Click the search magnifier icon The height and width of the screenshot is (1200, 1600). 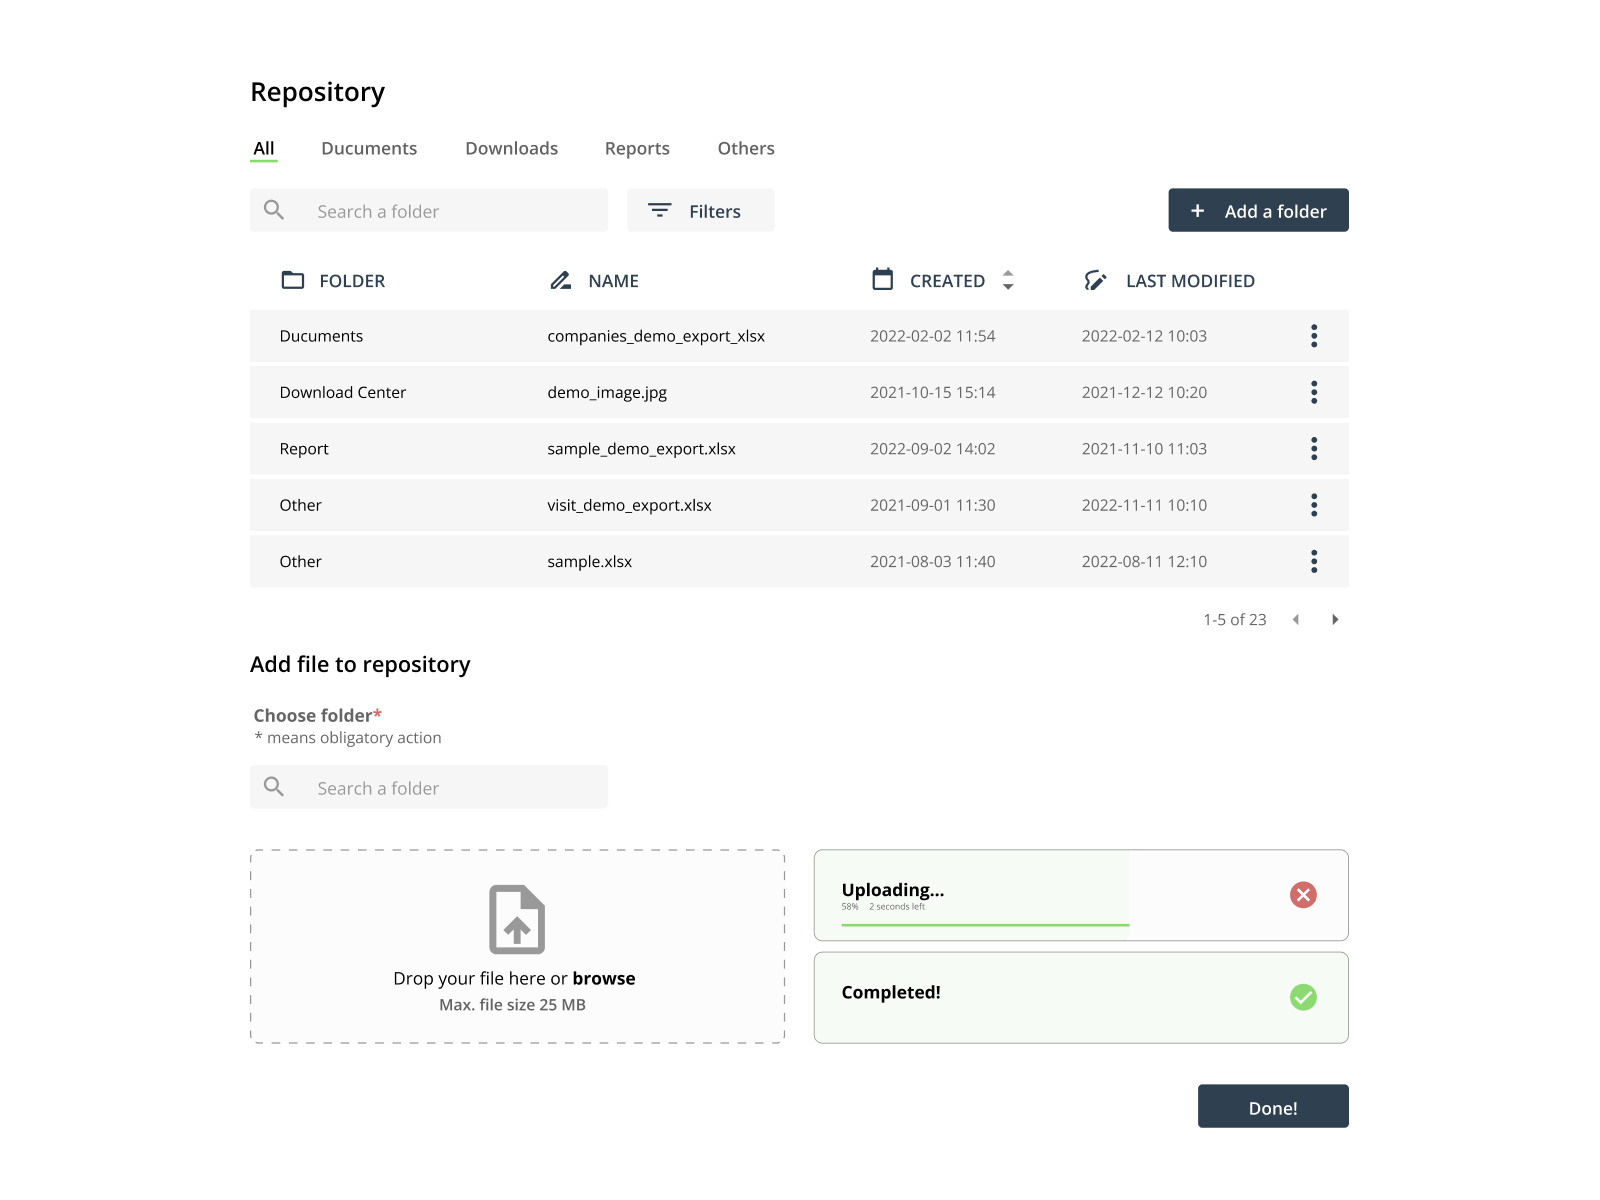point(274,210)
